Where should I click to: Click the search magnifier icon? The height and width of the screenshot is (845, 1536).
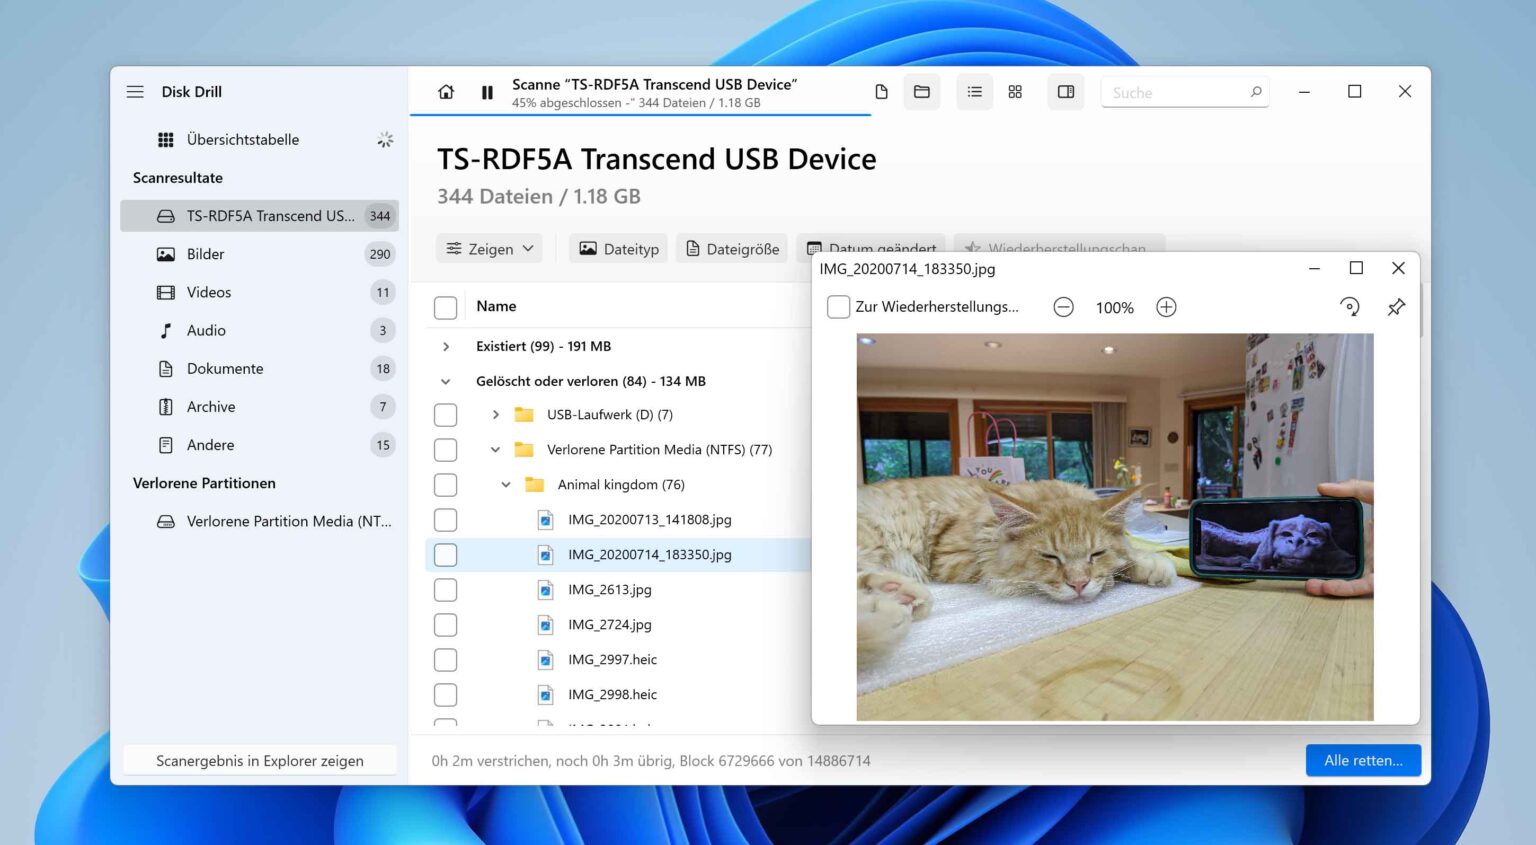tap(1256, 92)
